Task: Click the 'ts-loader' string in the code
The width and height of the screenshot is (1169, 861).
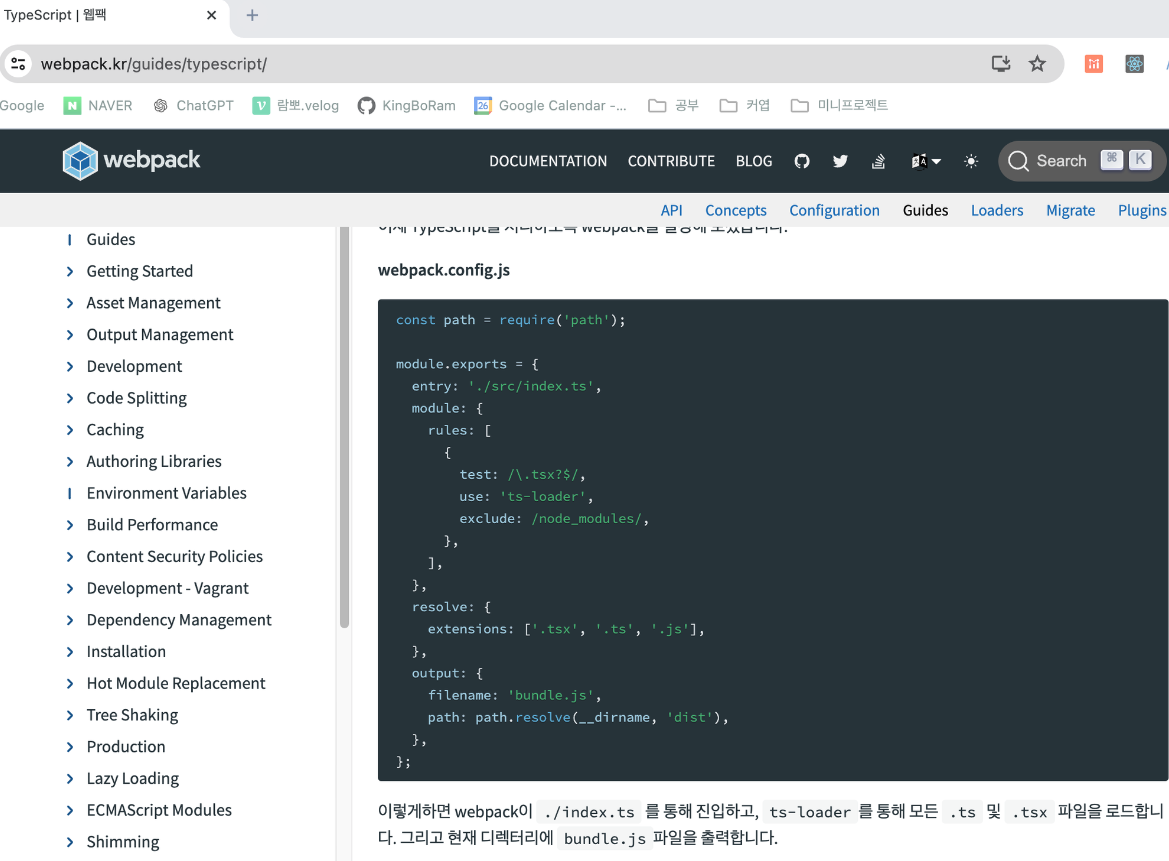Action: pyautogui.click(x=543, y=496)
